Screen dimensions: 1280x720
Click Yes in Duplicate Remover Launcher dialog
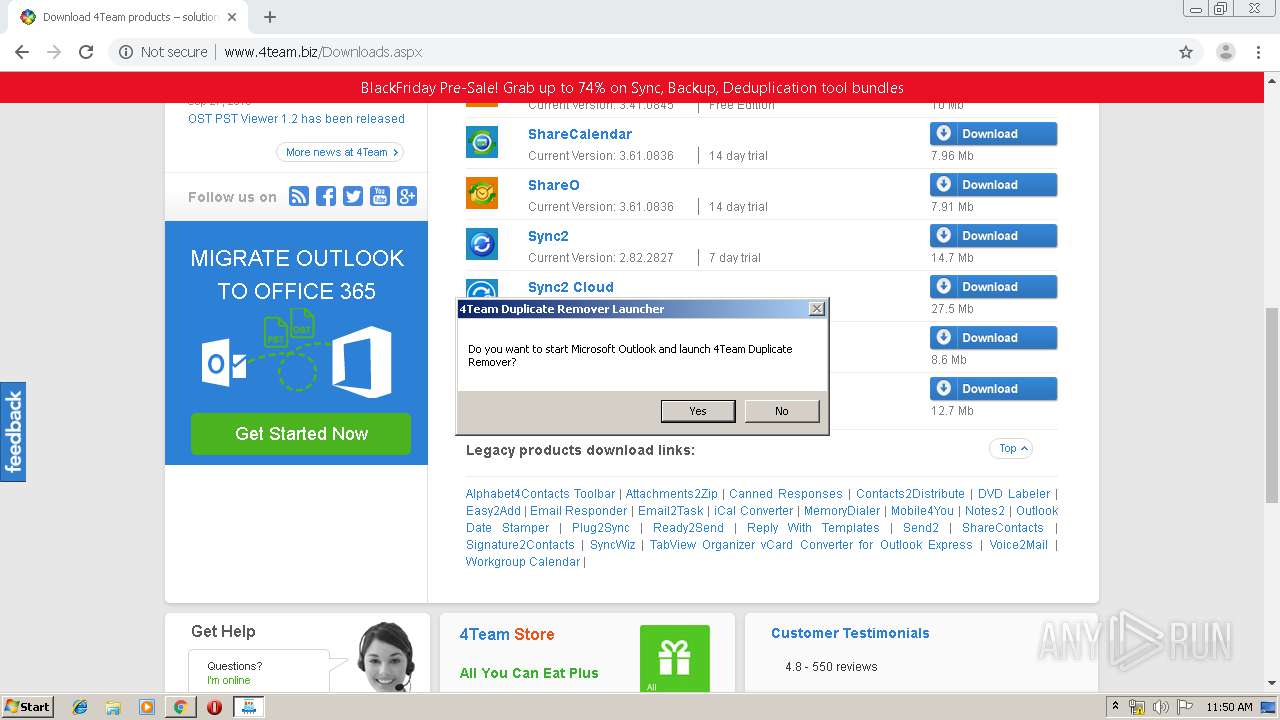coord(698,411)
